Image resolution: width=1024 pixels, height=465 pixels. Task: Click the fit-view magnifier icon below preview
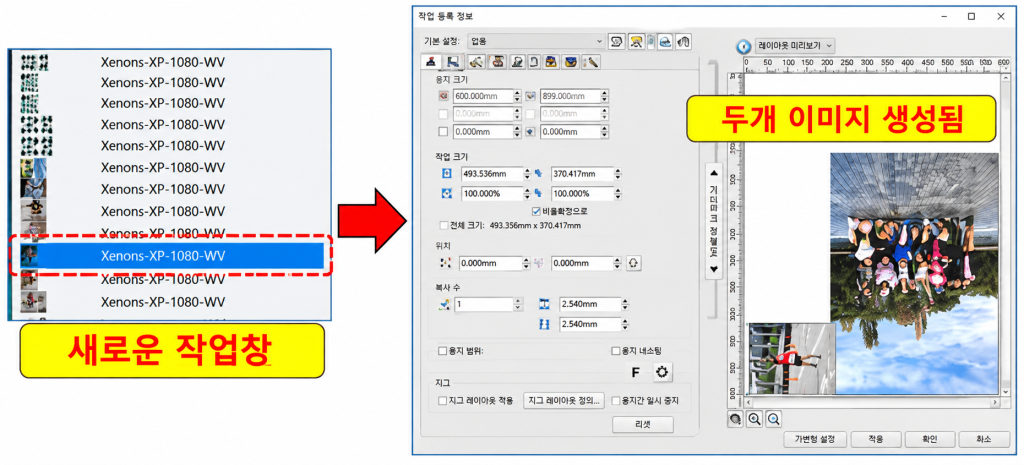[x=735, y=419]
